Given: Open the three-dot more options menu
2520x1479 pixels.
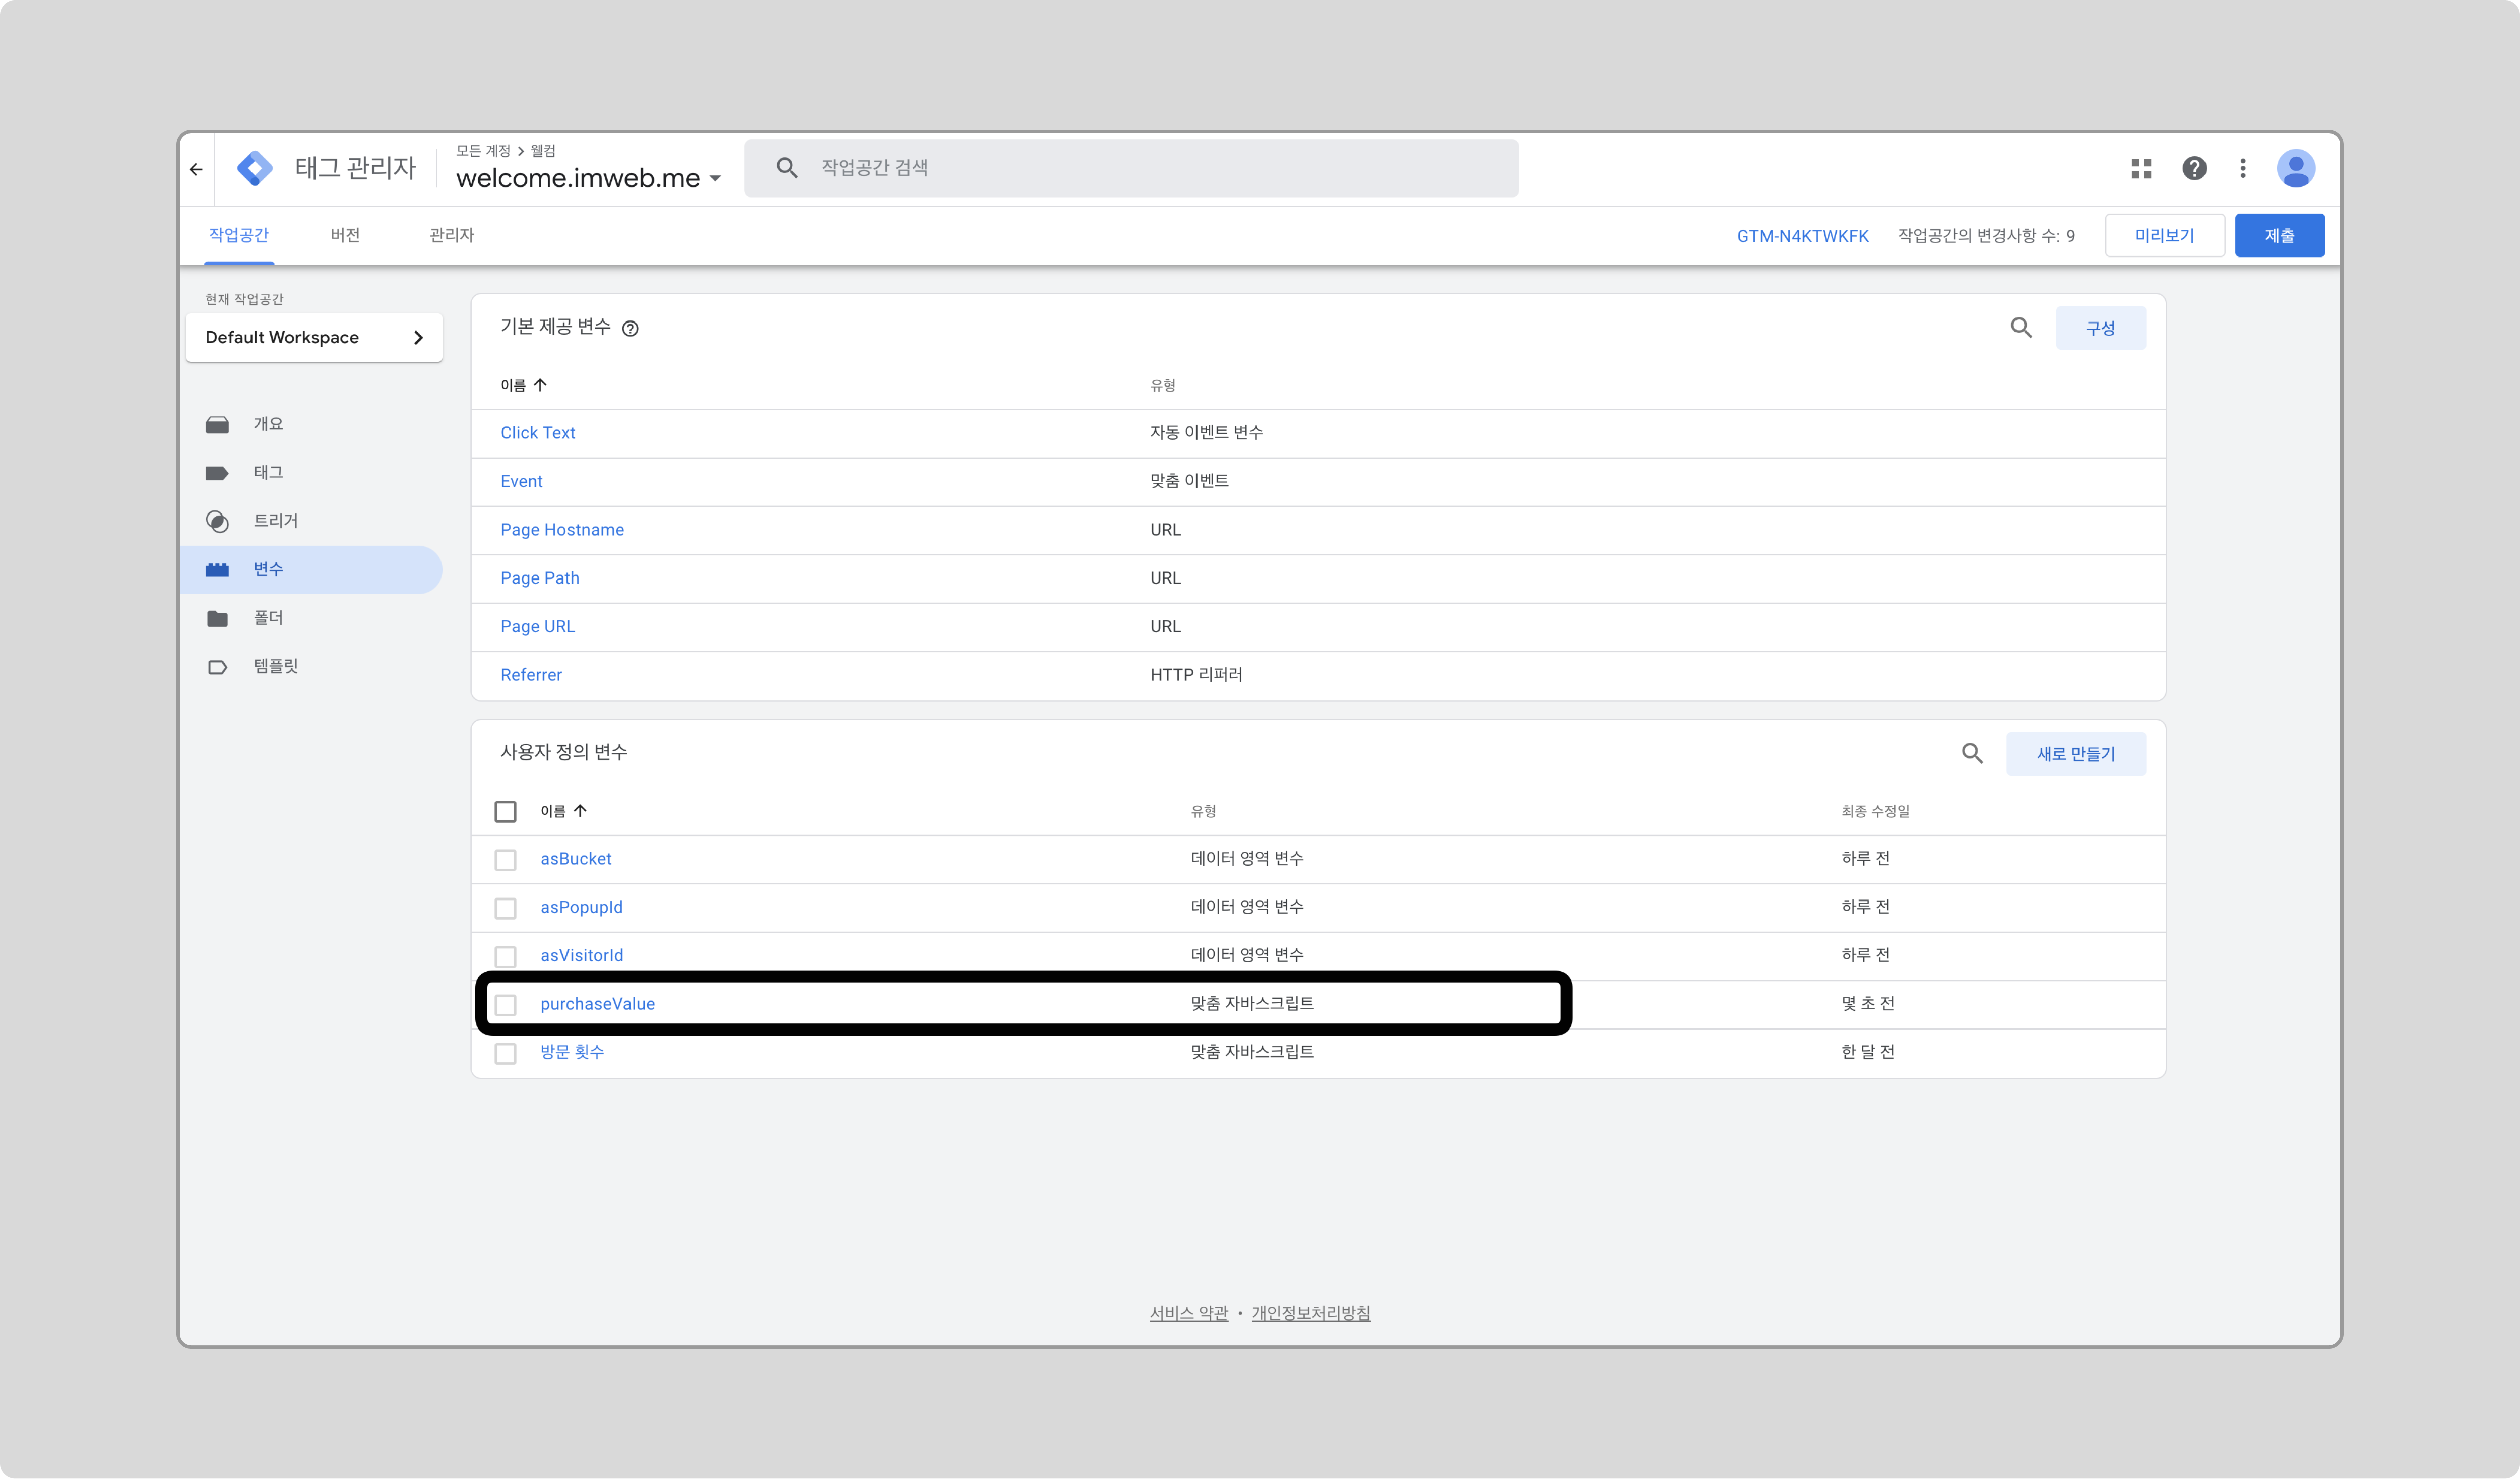Looking at the screenshot, I should coord(2243,168).
